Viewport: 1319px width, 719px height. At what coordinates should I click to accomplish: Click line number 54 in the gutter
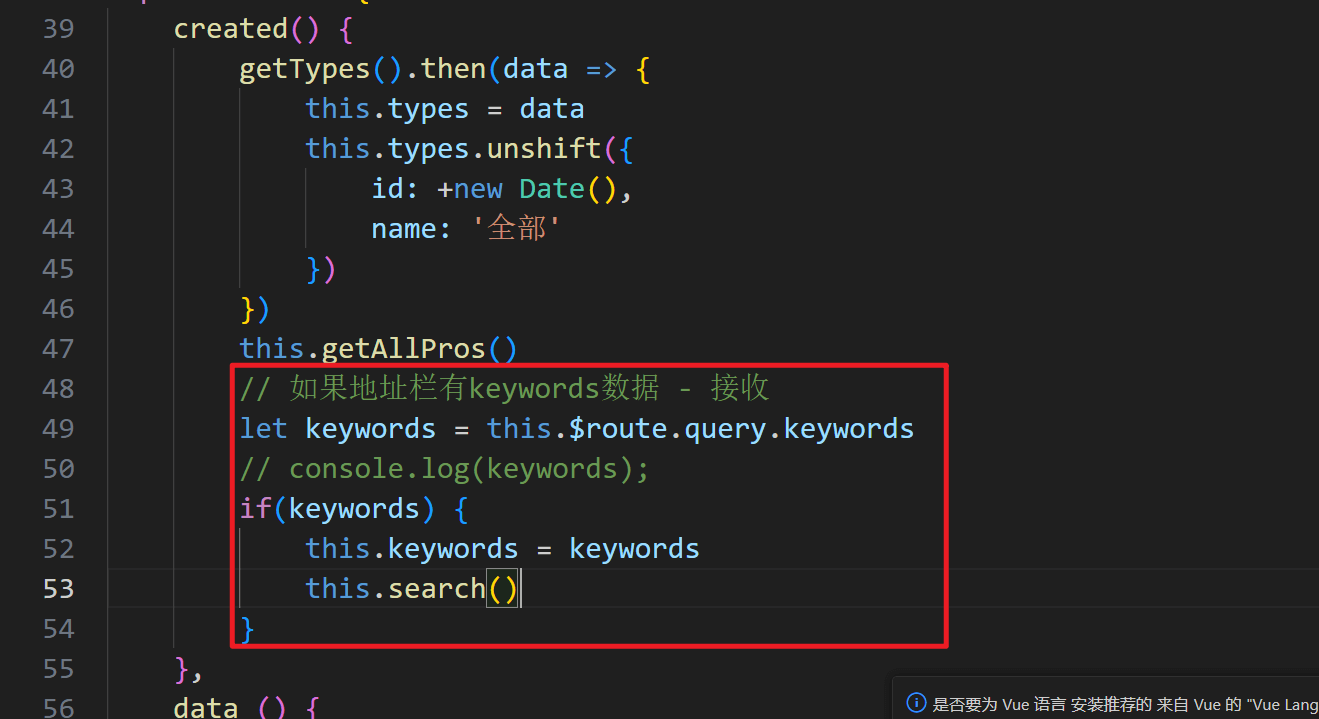(58, 629)
